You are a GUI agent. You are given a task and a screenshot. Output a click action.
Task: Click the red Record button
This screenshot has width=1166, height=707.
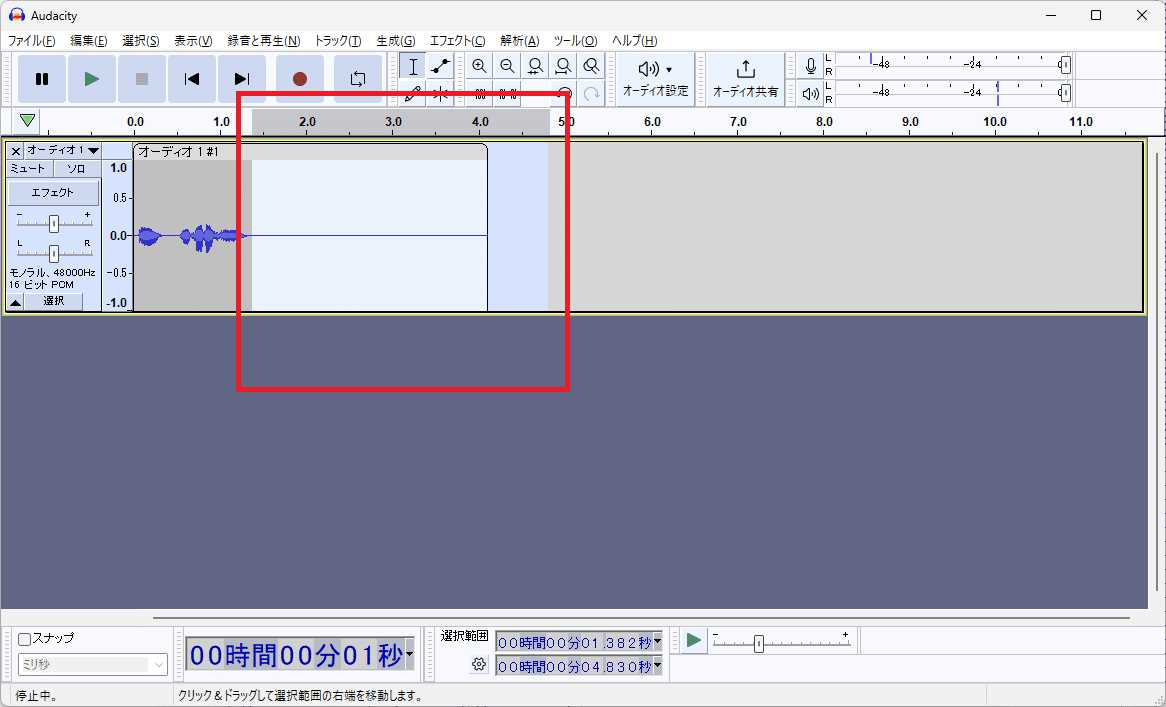point(300,79)
